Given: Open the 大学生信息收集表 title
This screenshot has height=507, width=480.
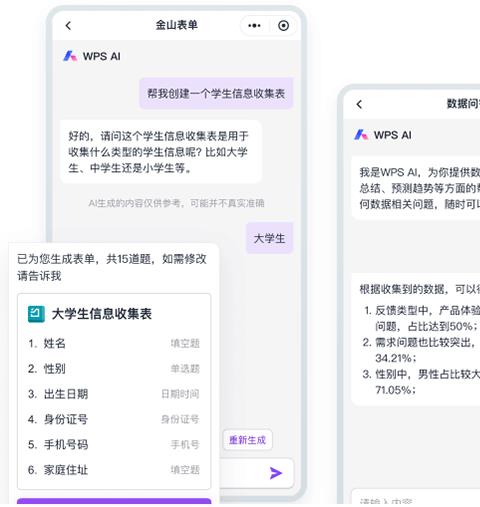Looking at the screenshot, I should [x=102, y=314].
